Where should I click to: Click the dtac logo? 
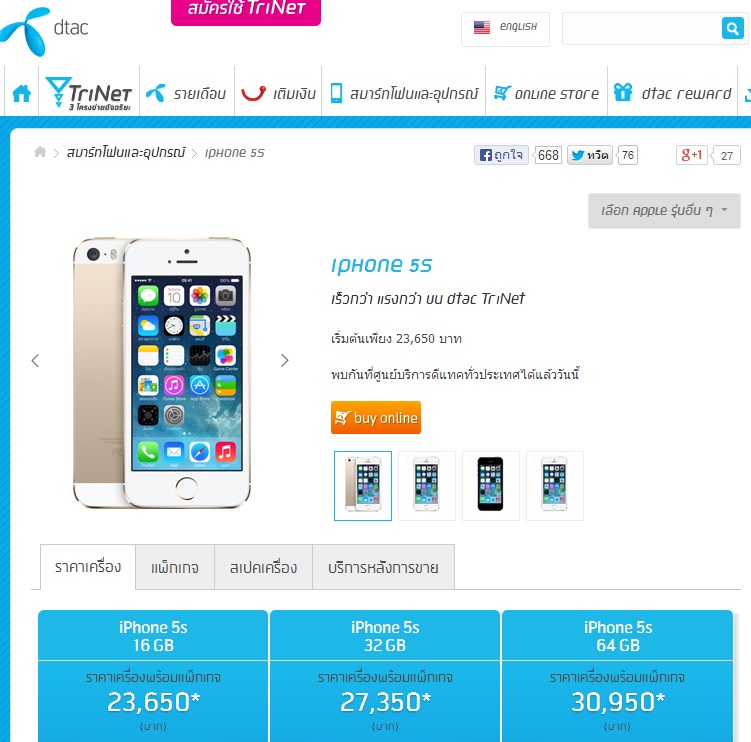point(44,32)
